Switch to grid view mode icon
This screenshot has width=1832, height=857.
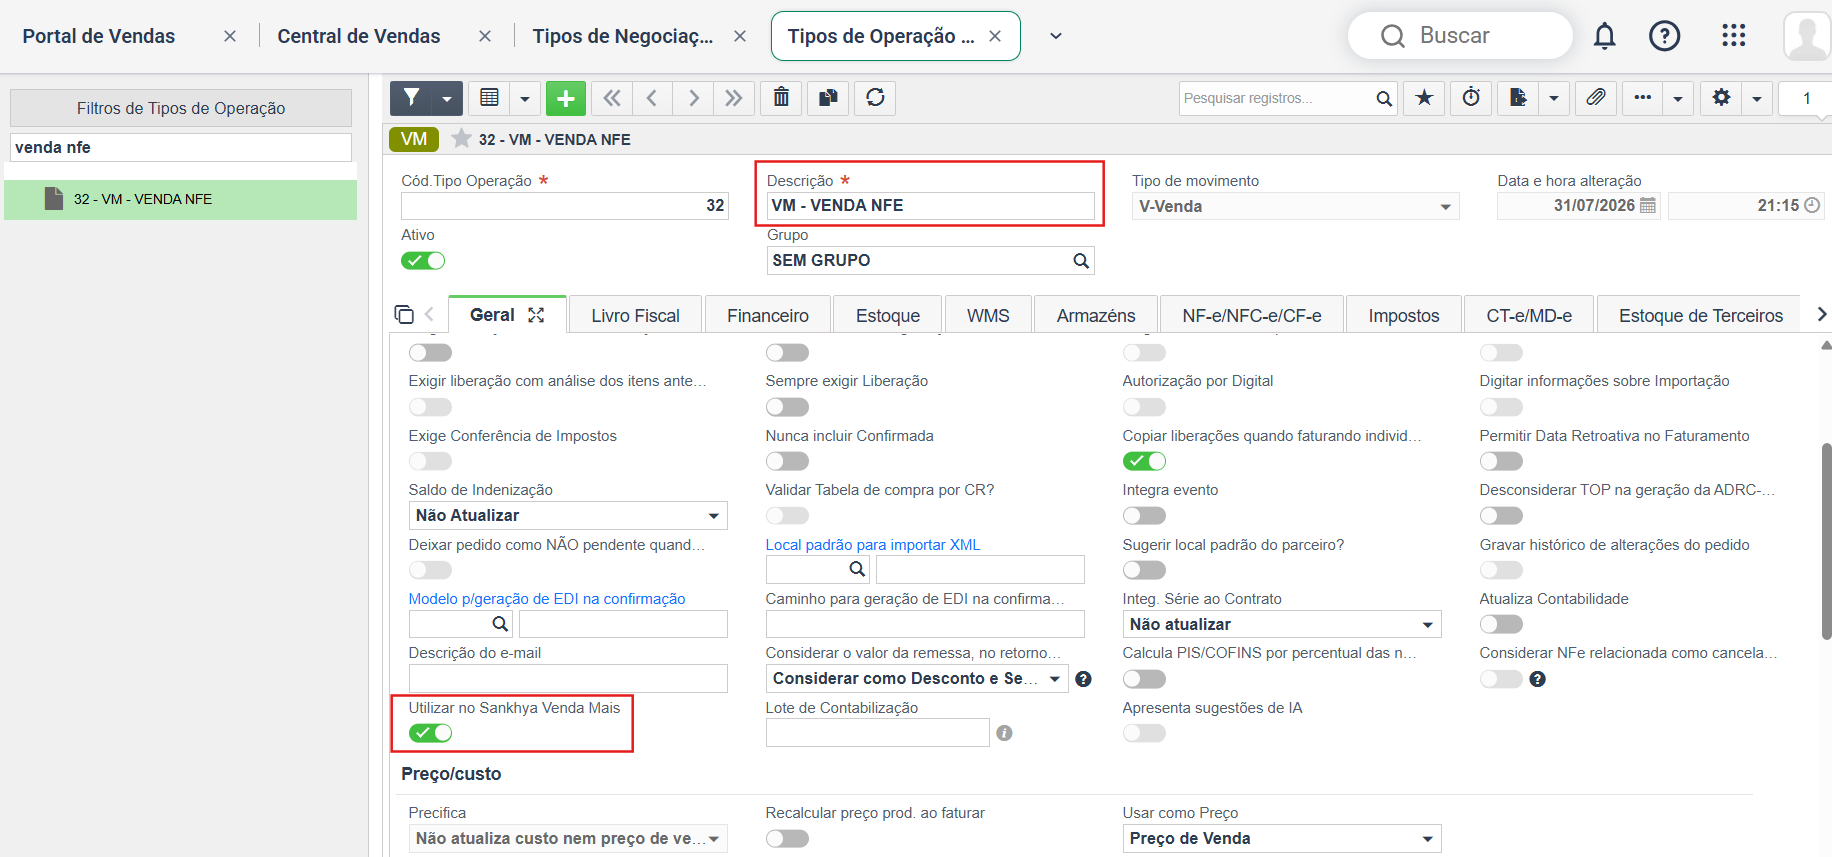pos(489,98)
